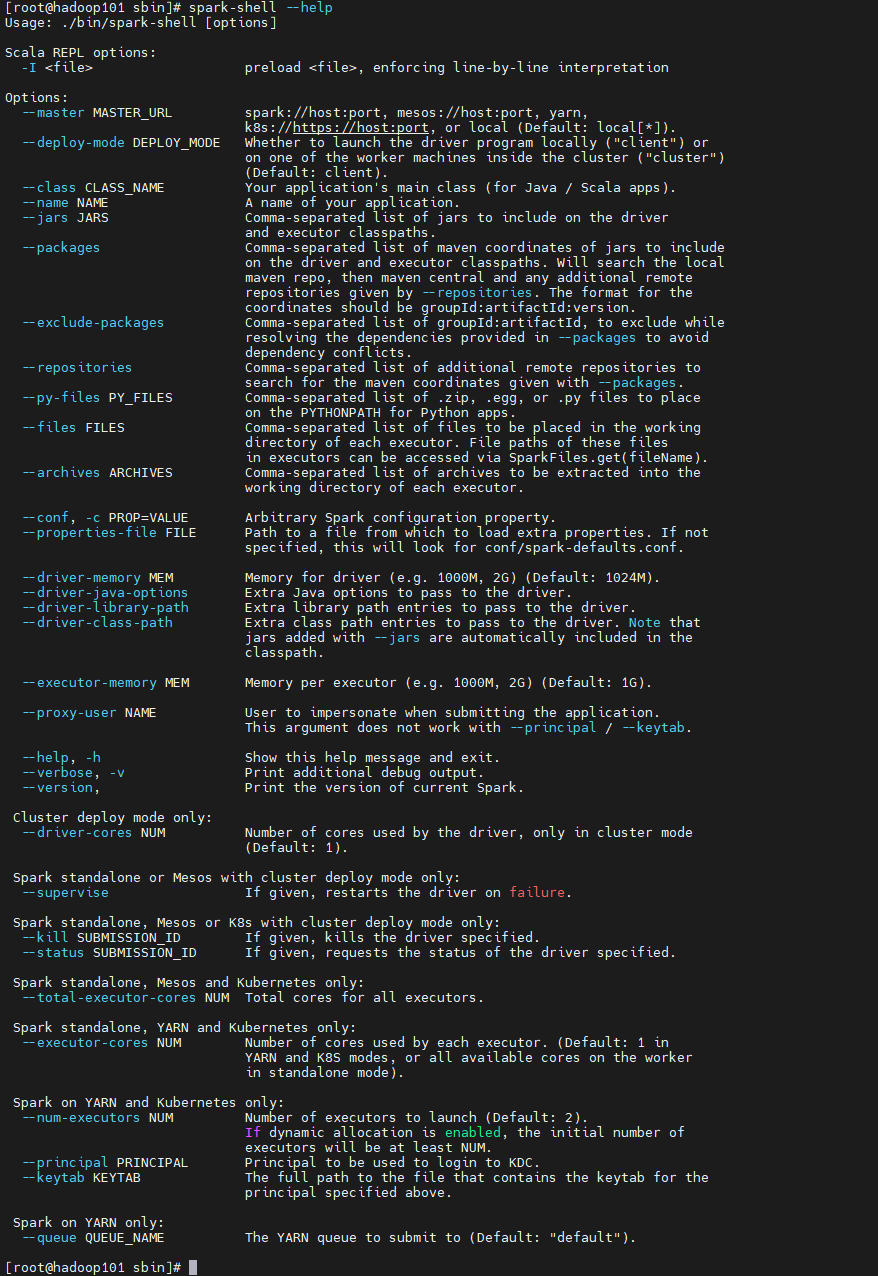878x1276 pixels.
Task: Click the terminal cursor at bottom prompt
Action: 193,1267
